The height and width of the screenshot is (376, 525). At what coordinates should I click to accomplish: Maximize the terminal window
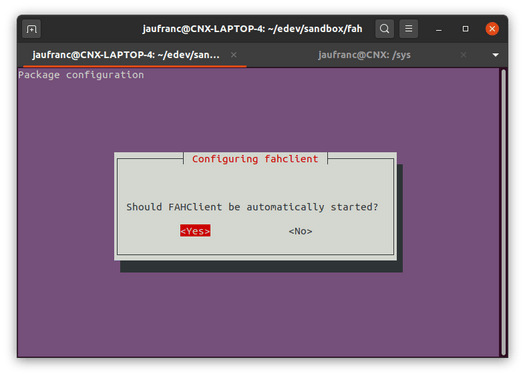point(465,29)
